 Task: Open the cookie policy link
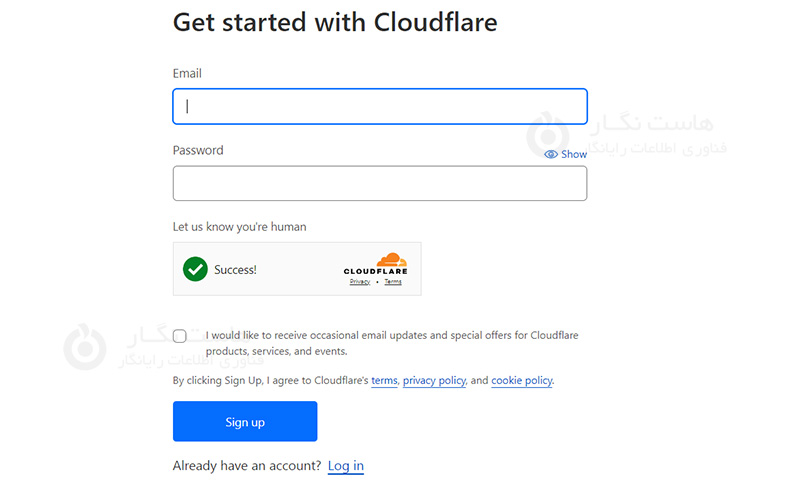tap(521, 381)
